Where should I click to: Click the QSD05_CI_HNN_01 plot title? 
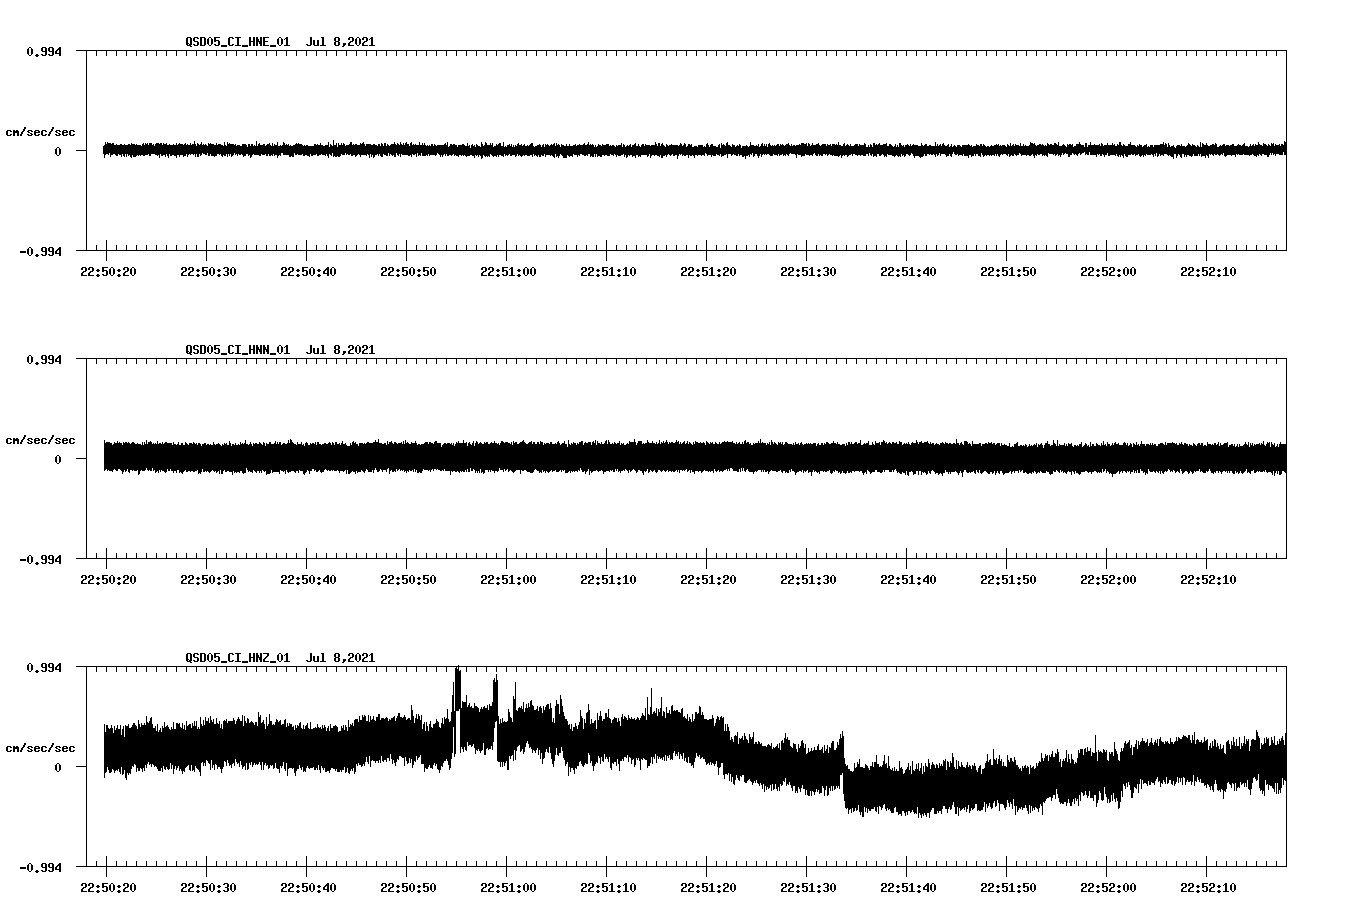(x=237, y=350)
